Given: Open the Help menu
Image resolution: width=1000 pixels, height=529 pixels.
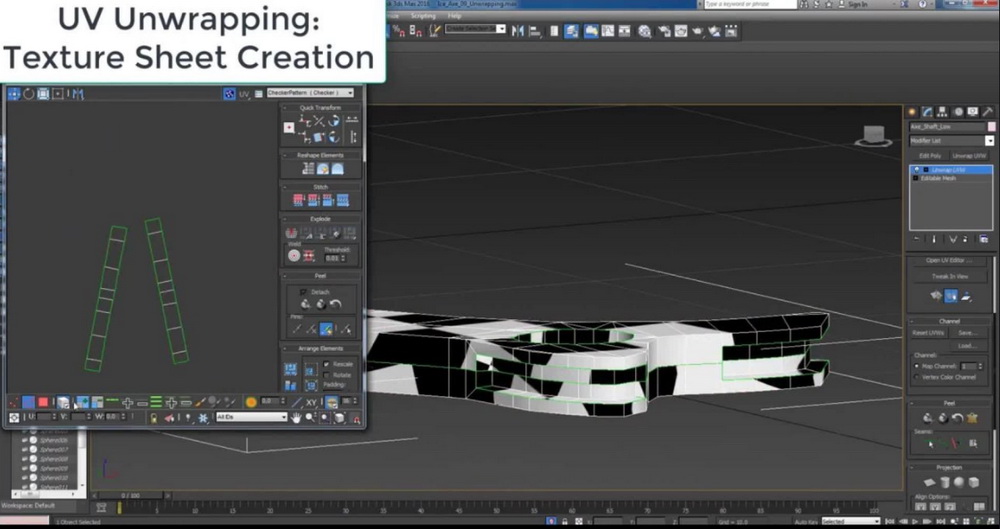Looking at the screenshot, I should click(x=455, y=16).
